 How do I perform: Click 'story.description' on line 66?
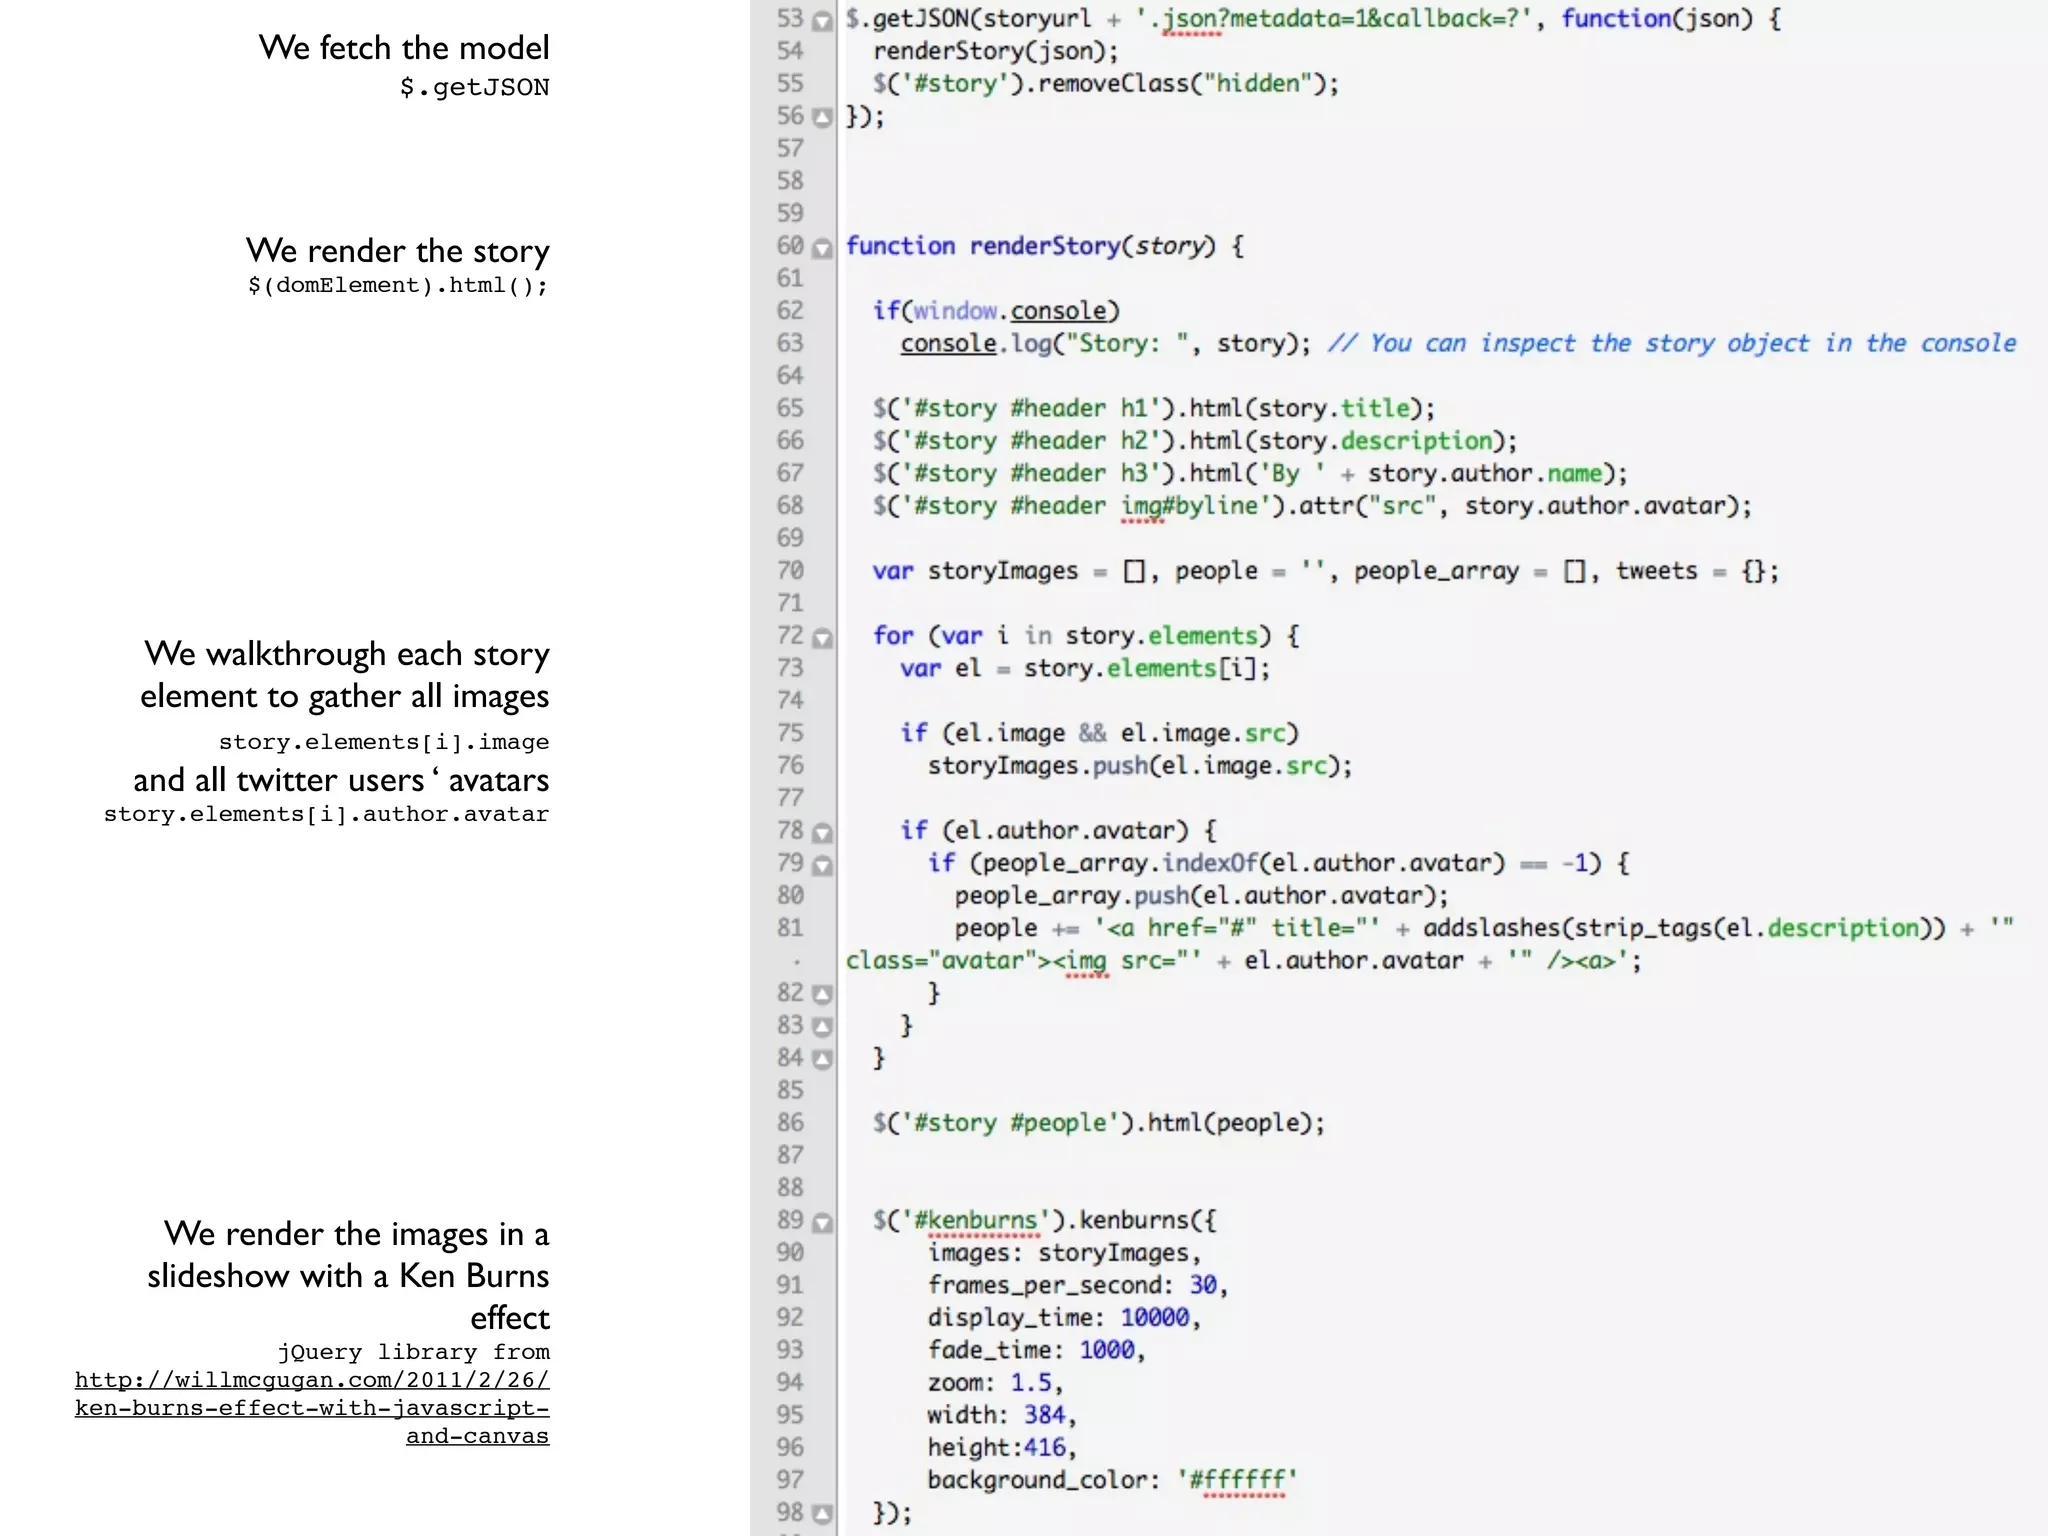1375,441
